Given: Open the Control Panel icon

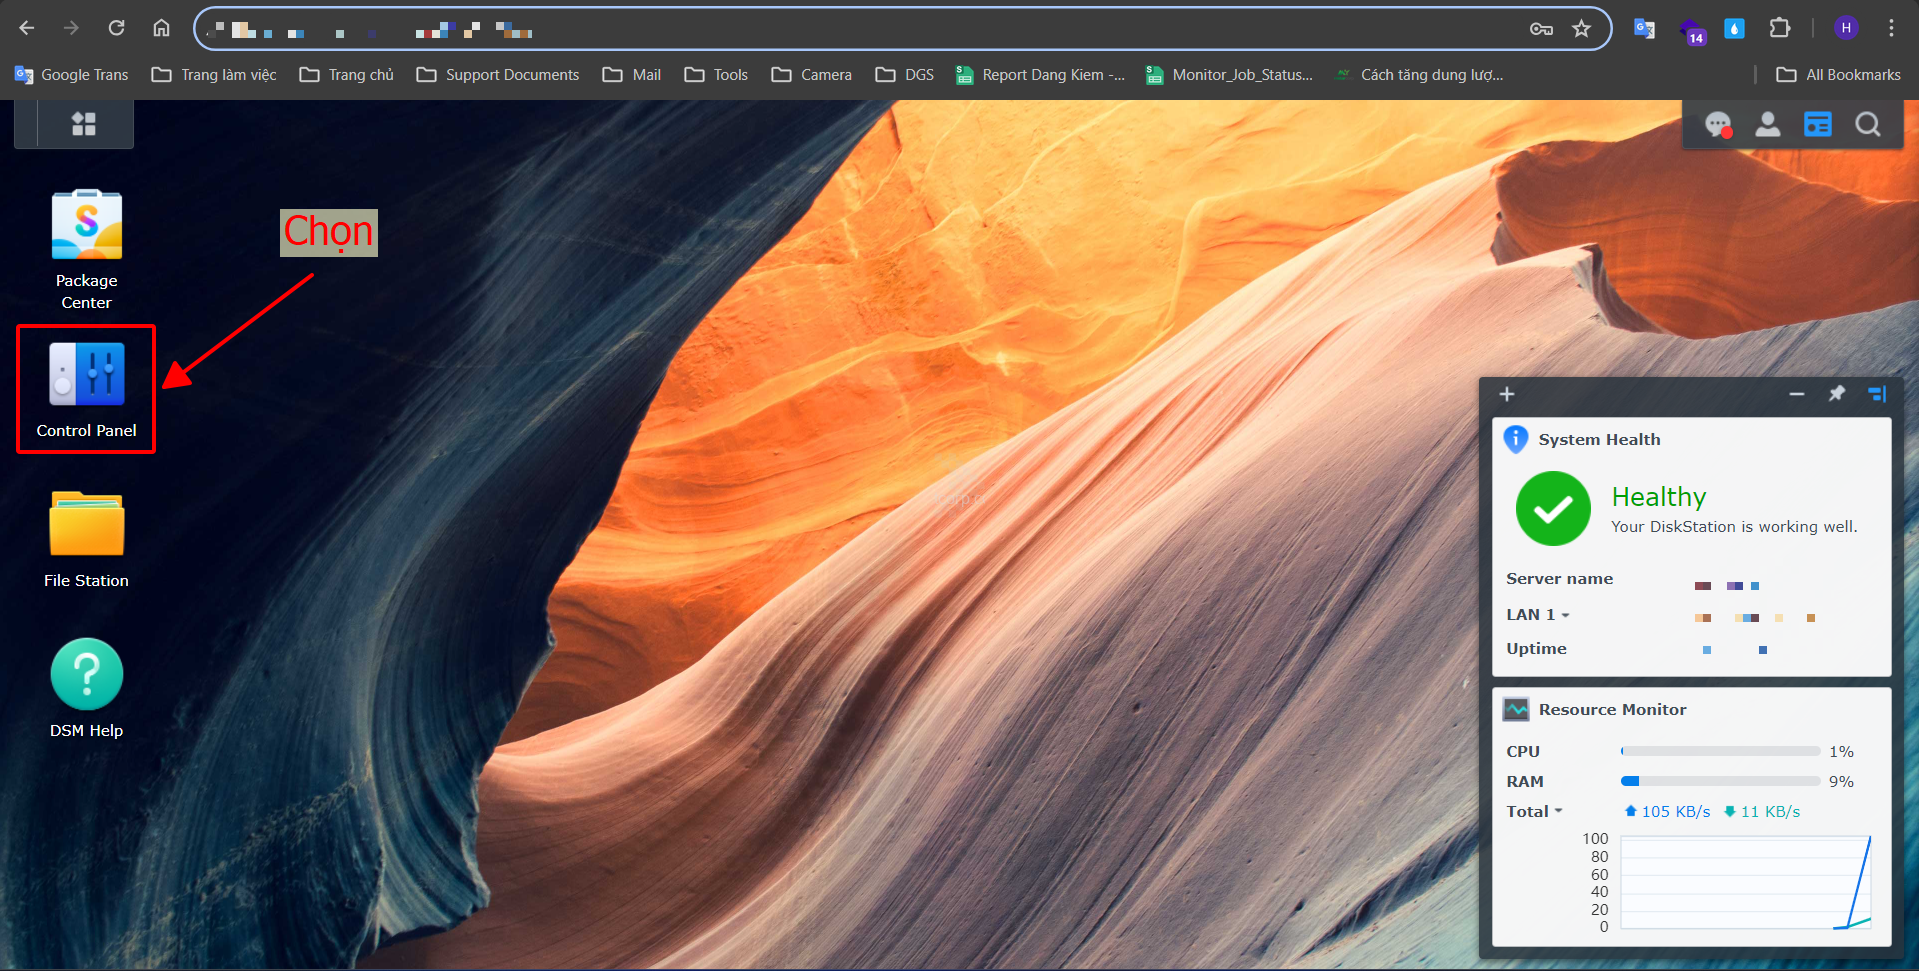Looking at the screenshot, I should [x=86, y=388].
